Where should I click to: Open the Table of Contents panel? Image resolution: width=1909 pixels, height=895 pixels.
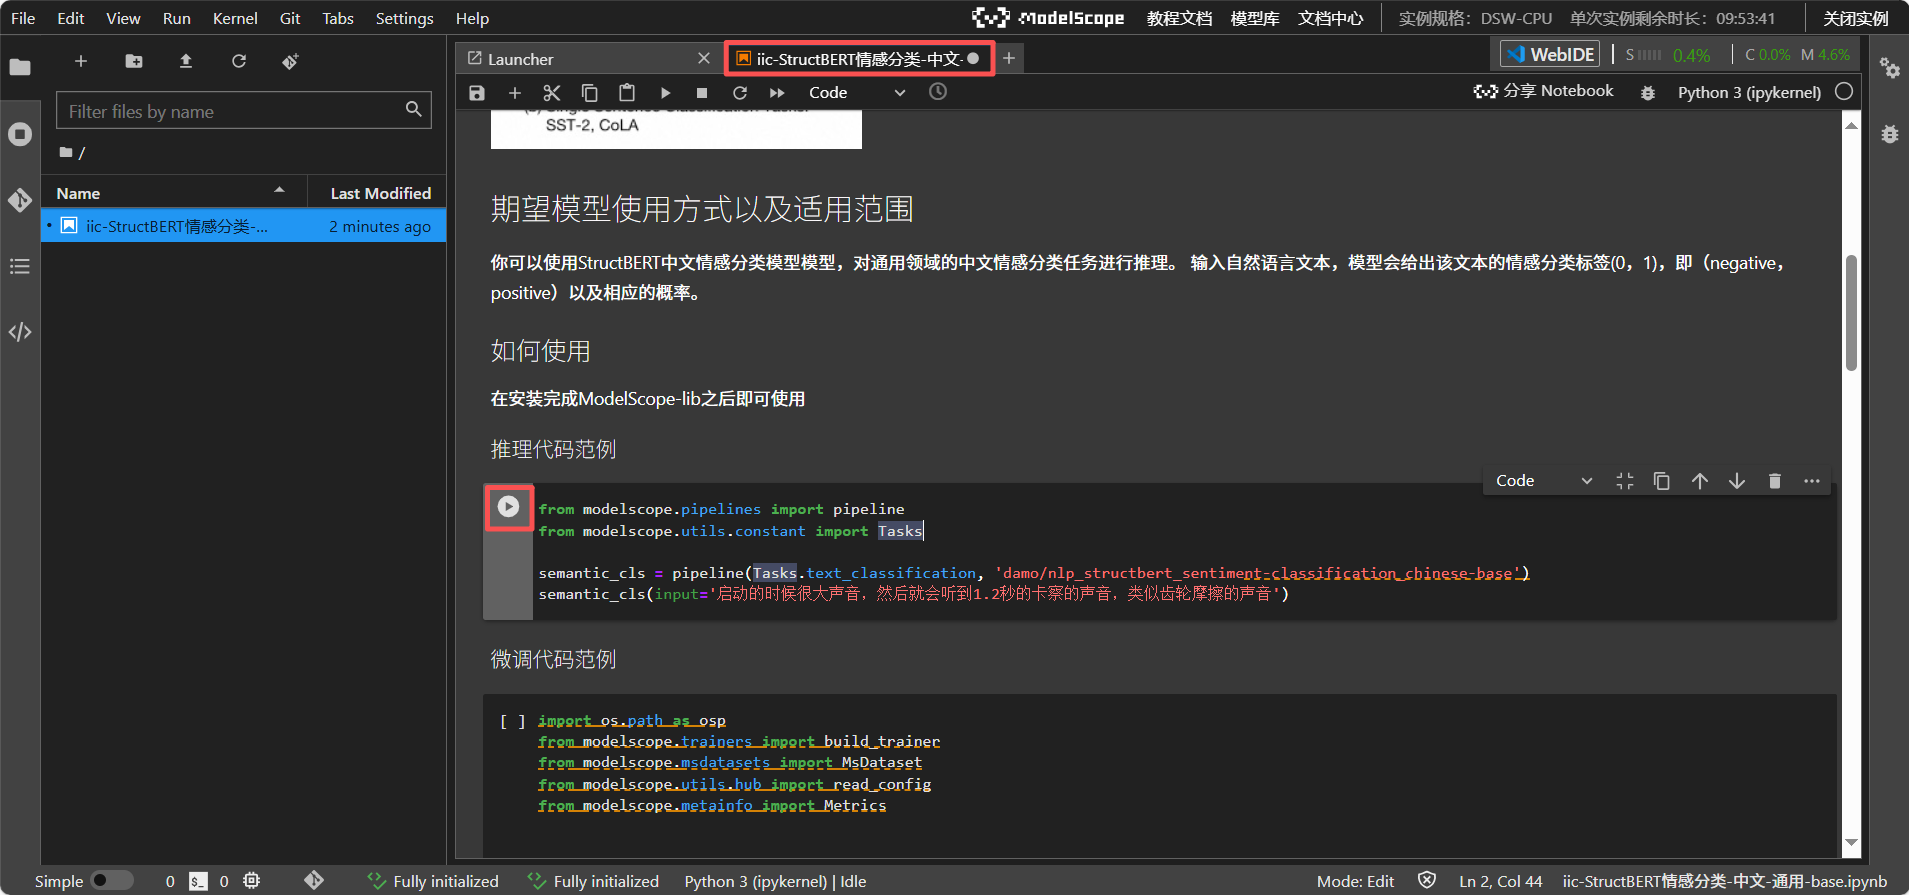(x=20, y=266)
